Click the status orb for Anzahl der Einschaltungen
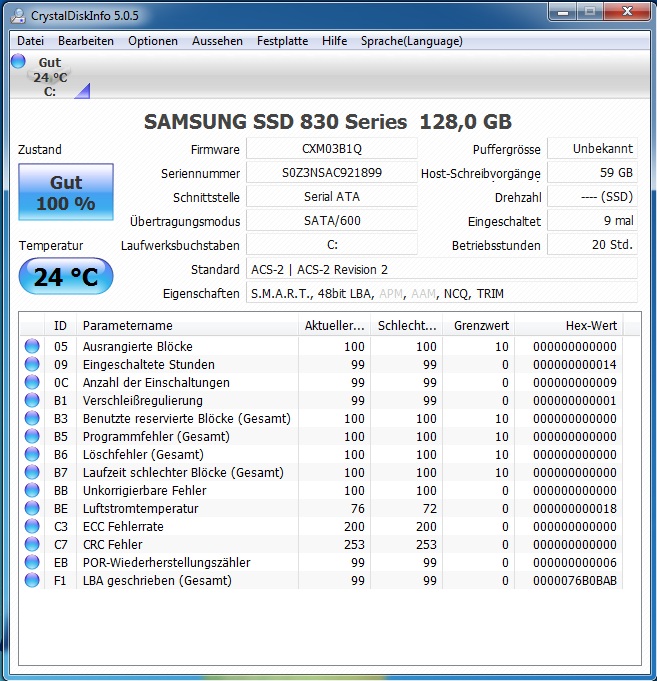This screenshot has height=681, width=657. pos(32,382)
